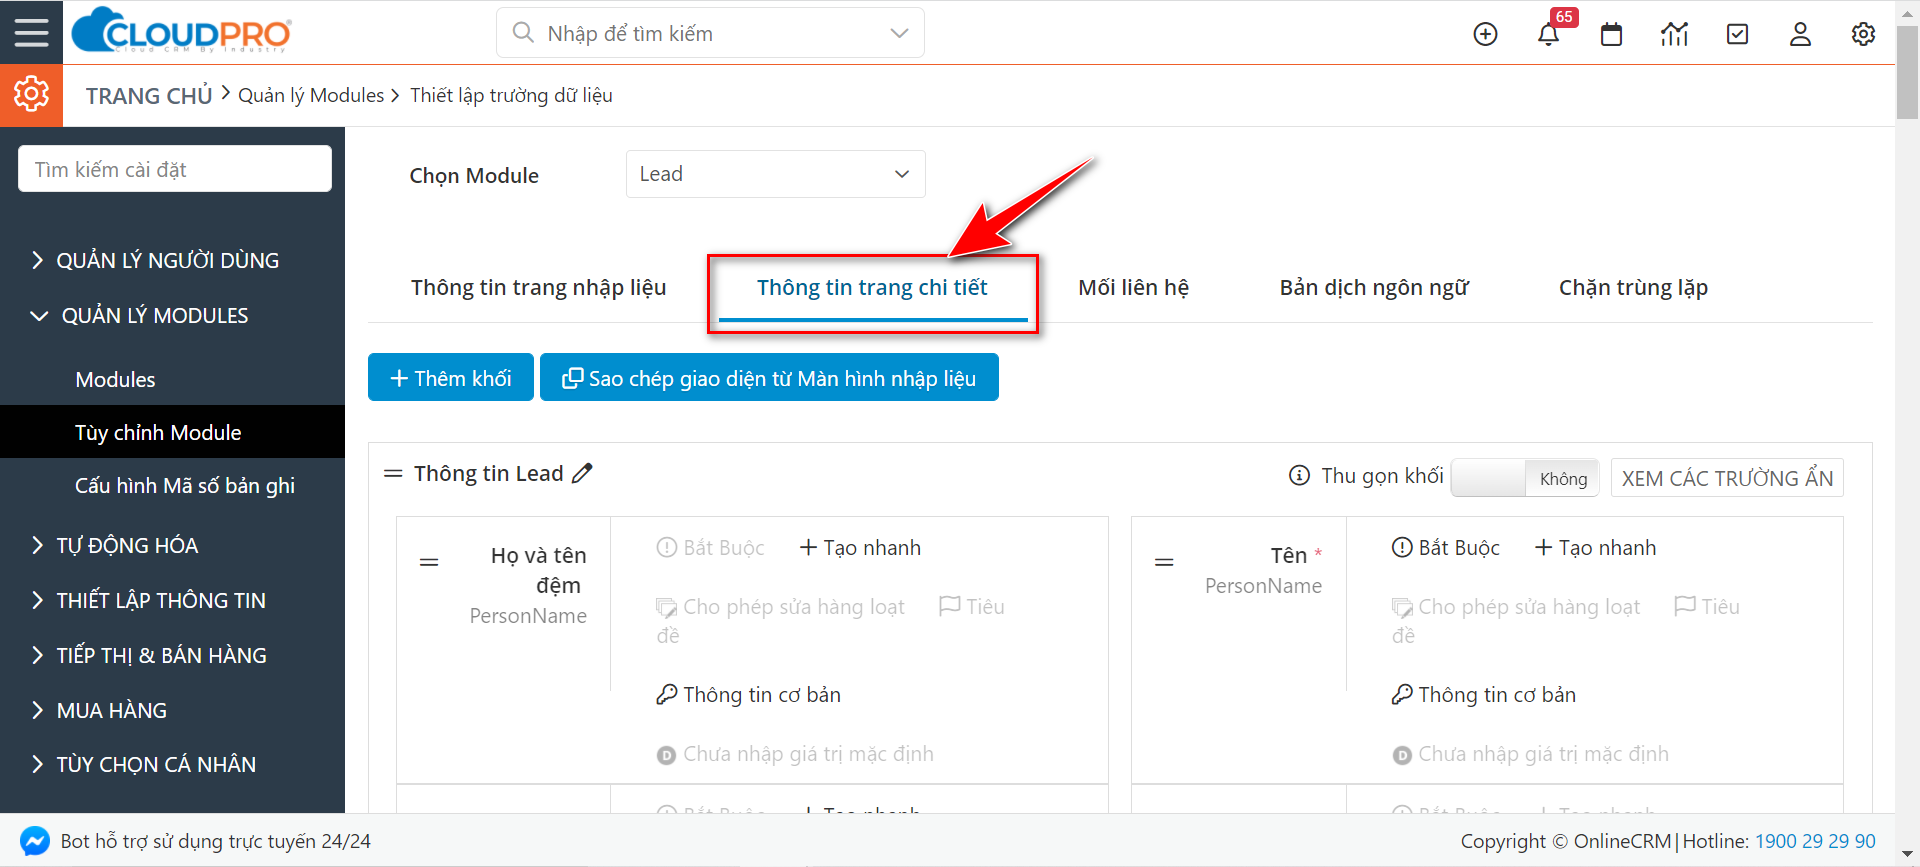Viewport: 1920px width, 867px height.
Task: Click info icon next to Thu gọn khối
Action: click(x=1299, y=475)
